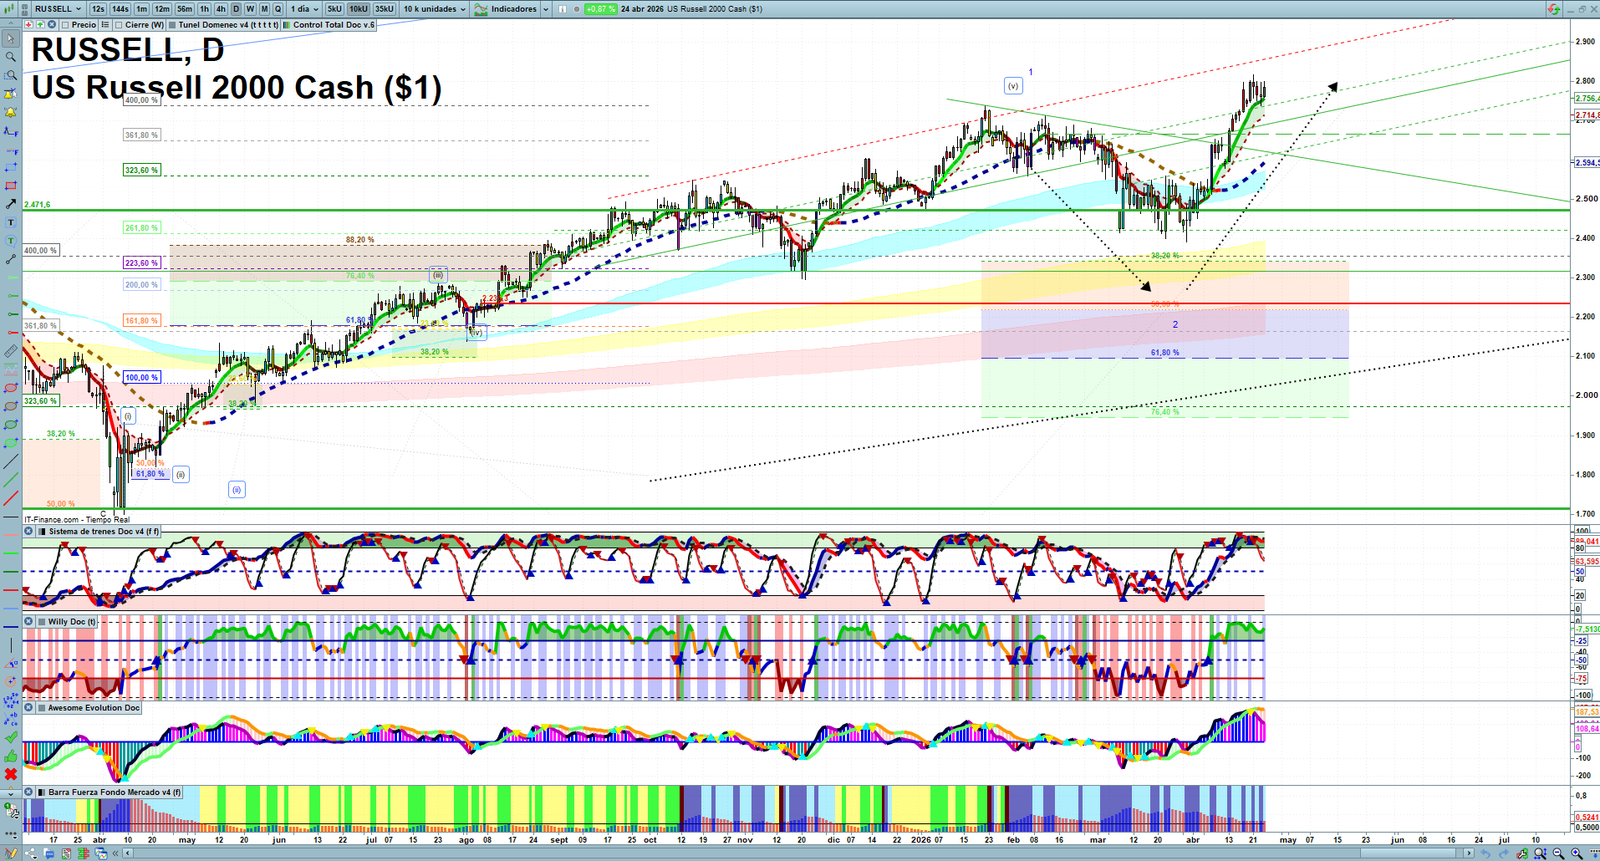1600x861 pixels.
Task: Click the '24 abr 2026 US Russell 2000 Cash' title text
Action: click(691, 9)
